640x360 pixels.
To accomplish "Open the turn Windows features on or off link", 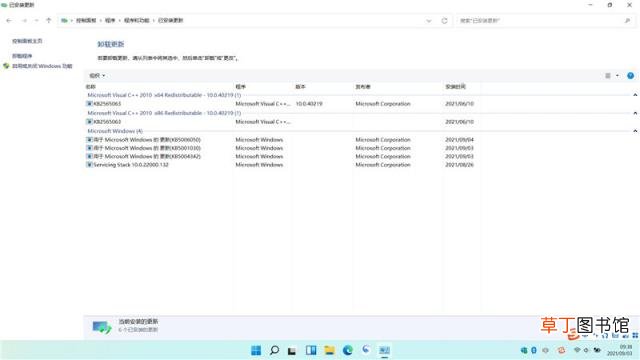I will (42, 66).
